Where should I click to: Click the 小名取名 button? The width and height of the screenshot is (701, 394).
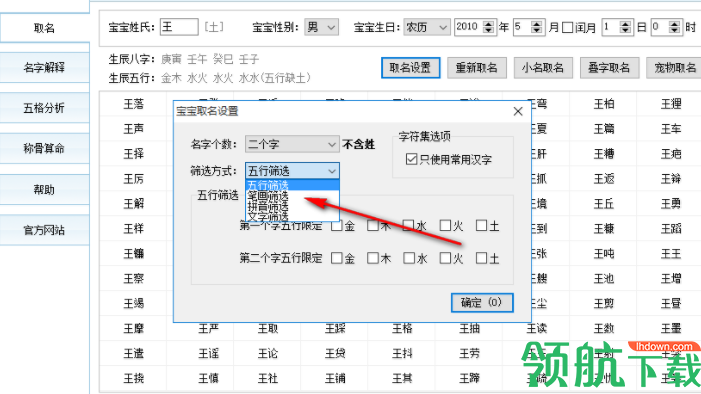(x=543, y=68)
